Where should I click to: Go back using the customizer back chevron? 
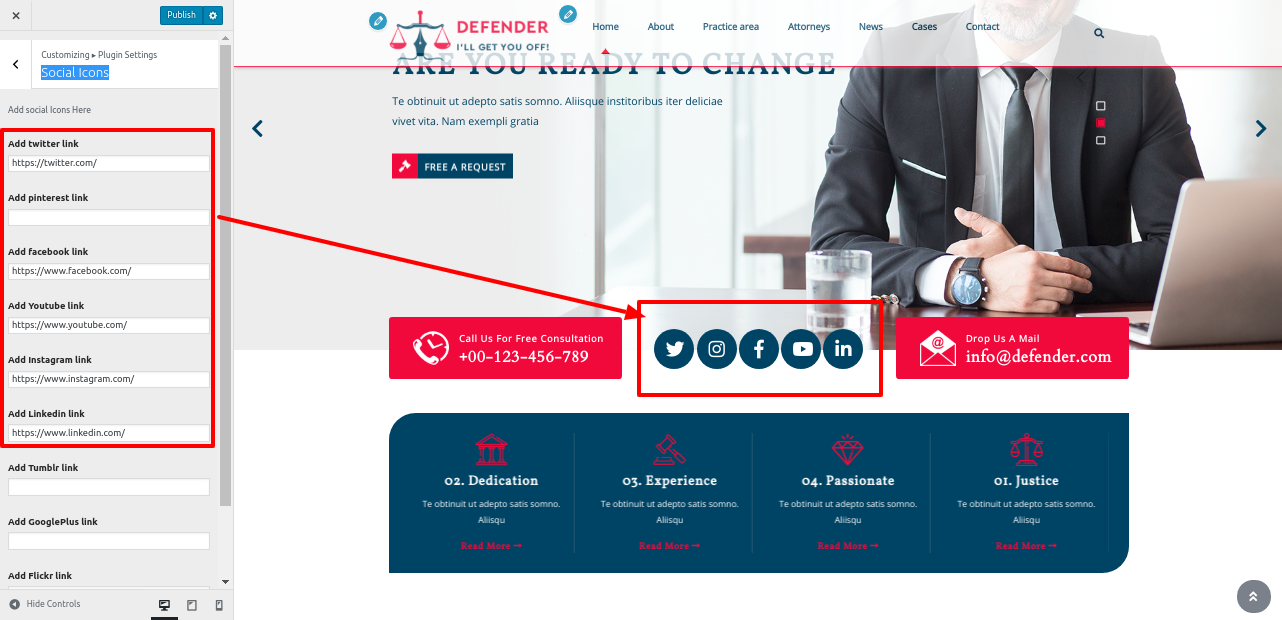pyautogui.click(x=15, y=64)
